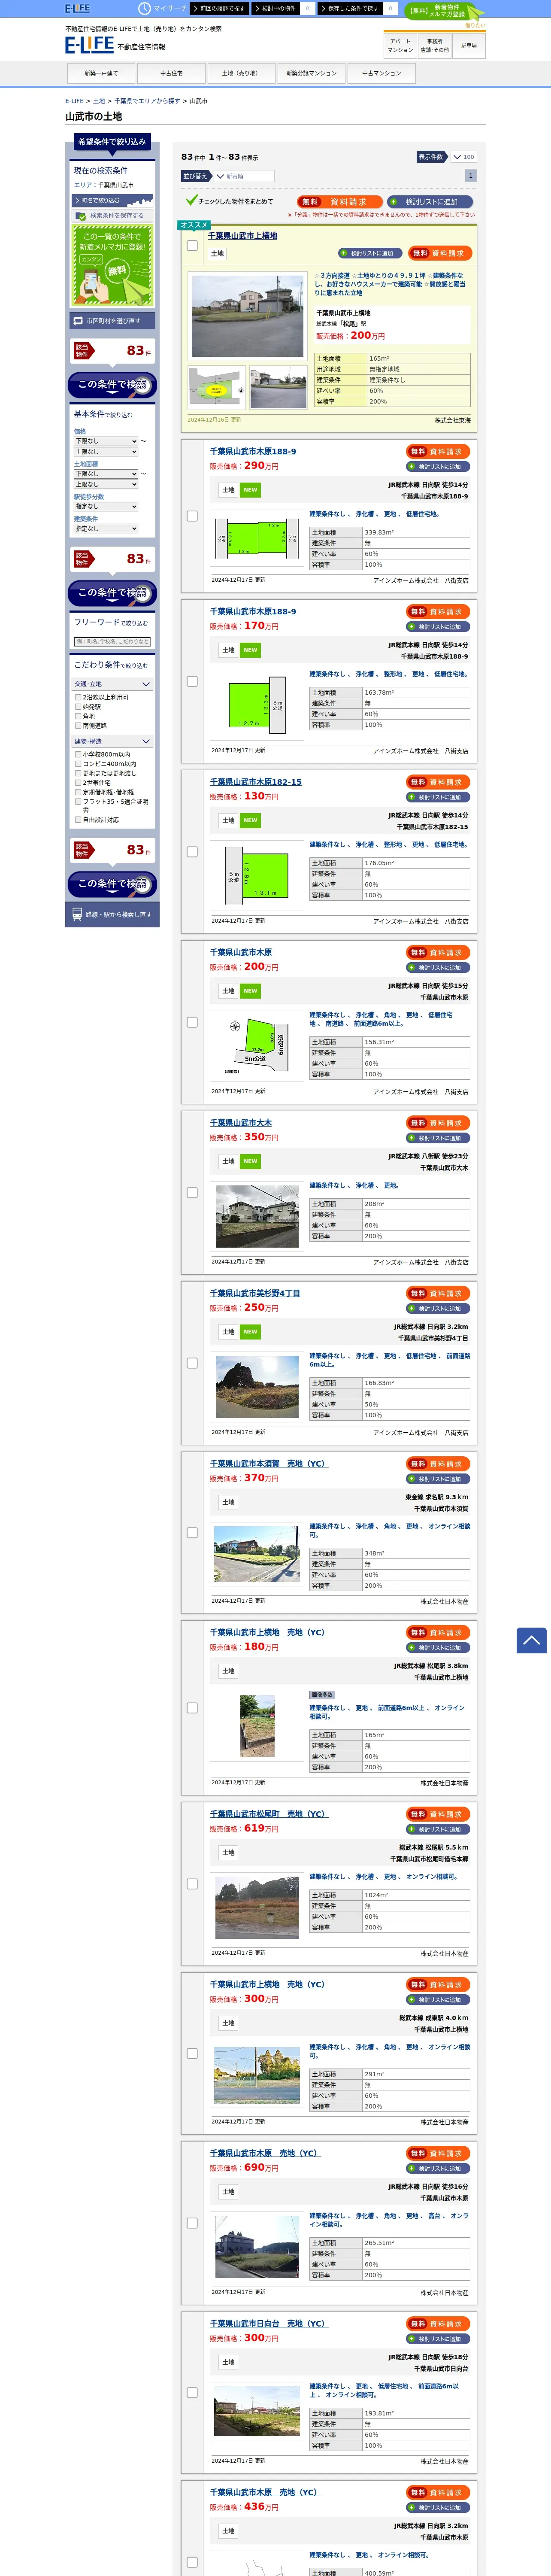Open the featured 上横地 main house photo
The image size is (551, 2576).
(248, 317)
